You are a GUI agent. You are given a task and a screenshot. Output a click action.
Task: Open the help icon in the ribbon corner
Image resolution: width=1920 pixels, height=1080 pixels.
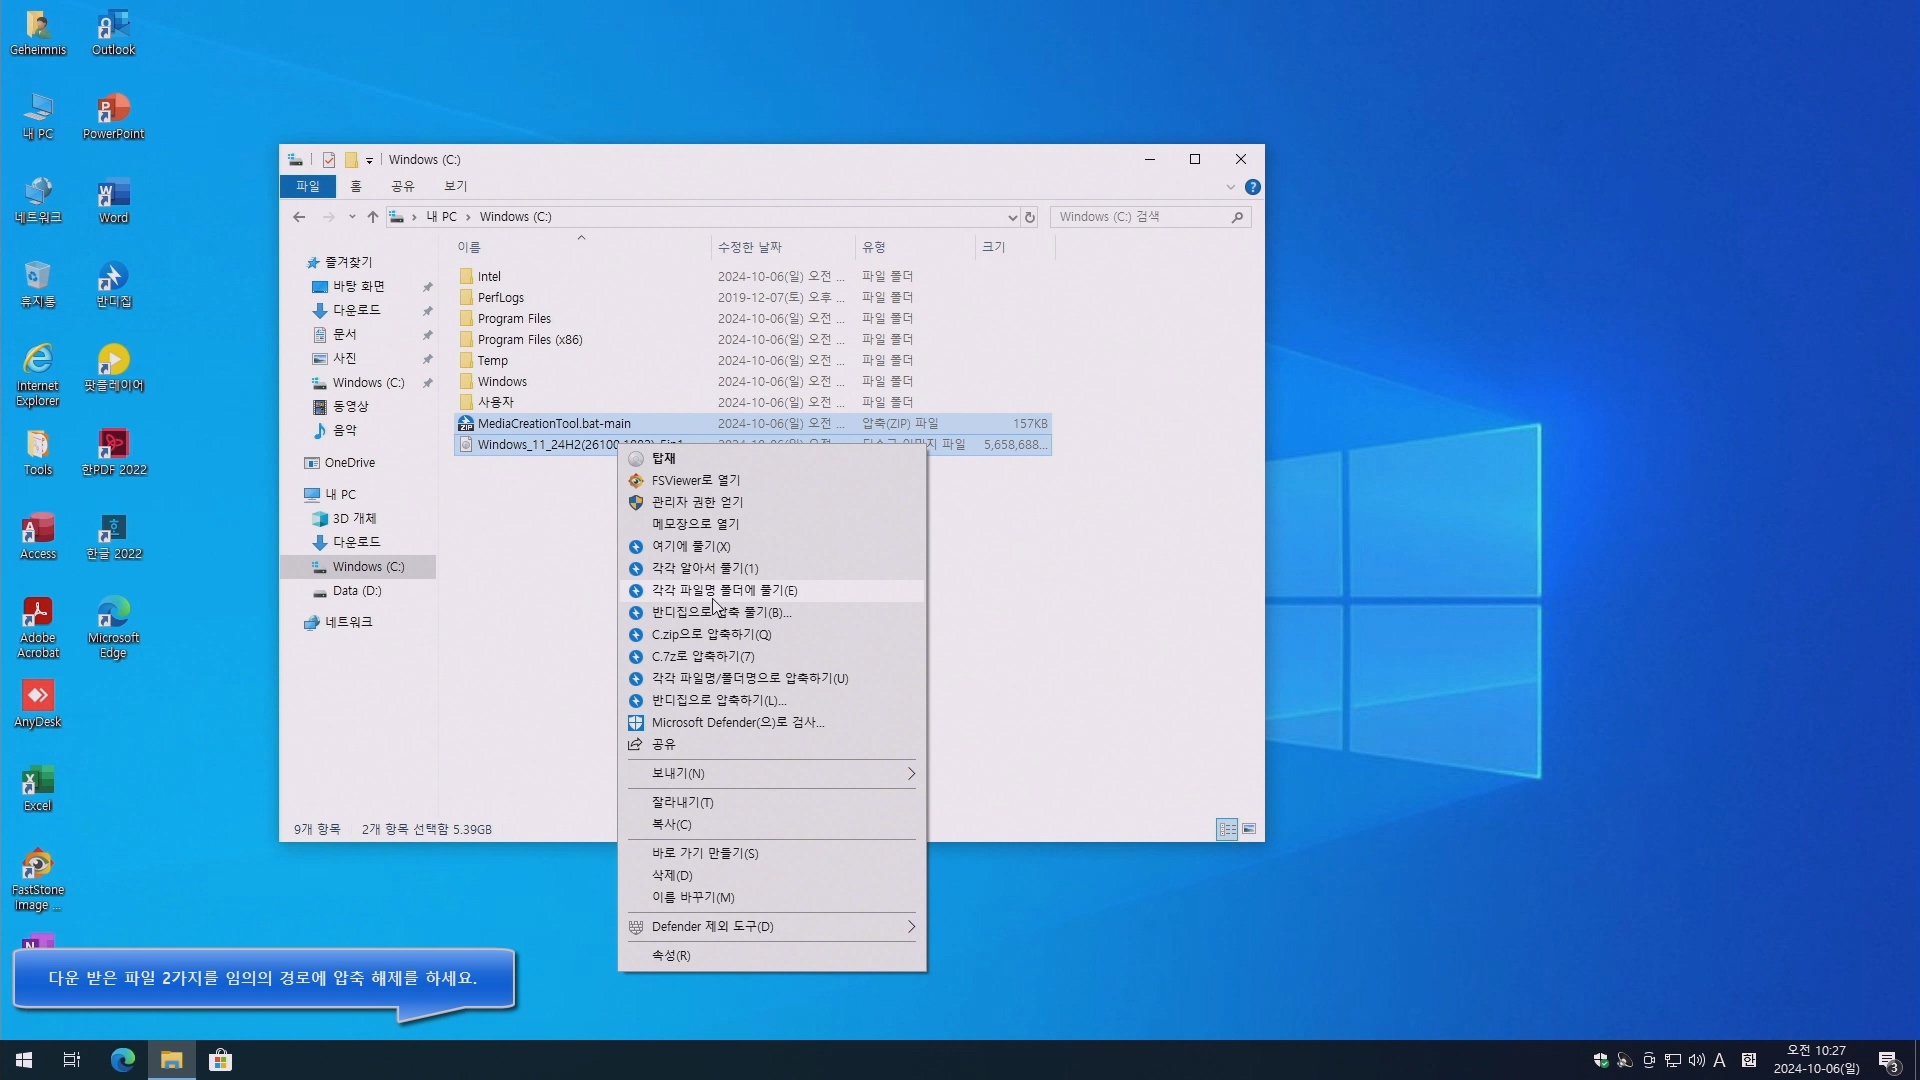pyautogui.click(x=1252, y=187)
